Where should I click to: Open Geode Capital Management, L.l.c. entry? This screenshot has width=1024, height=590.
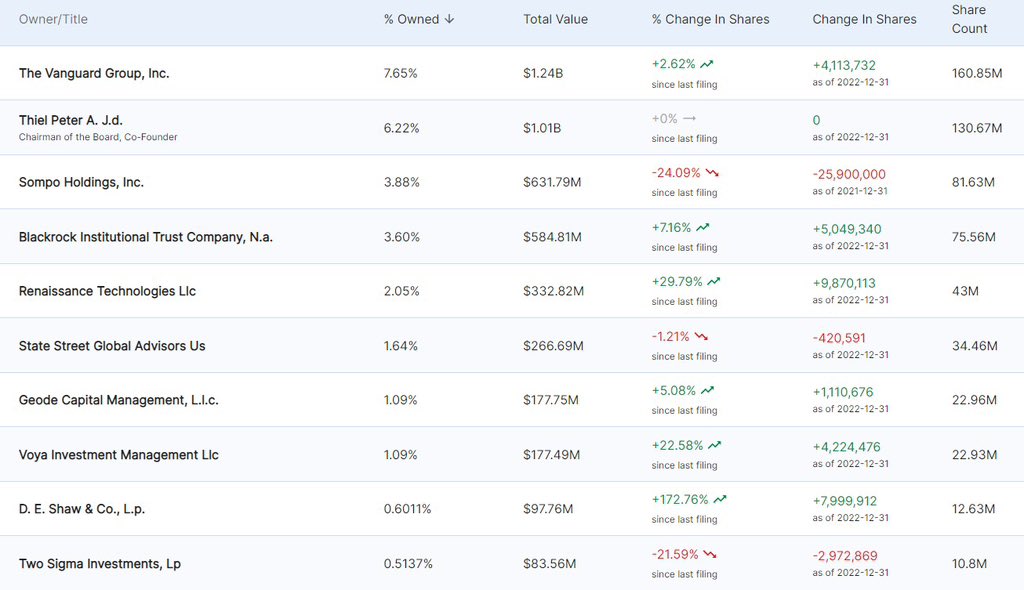point(118,400)
